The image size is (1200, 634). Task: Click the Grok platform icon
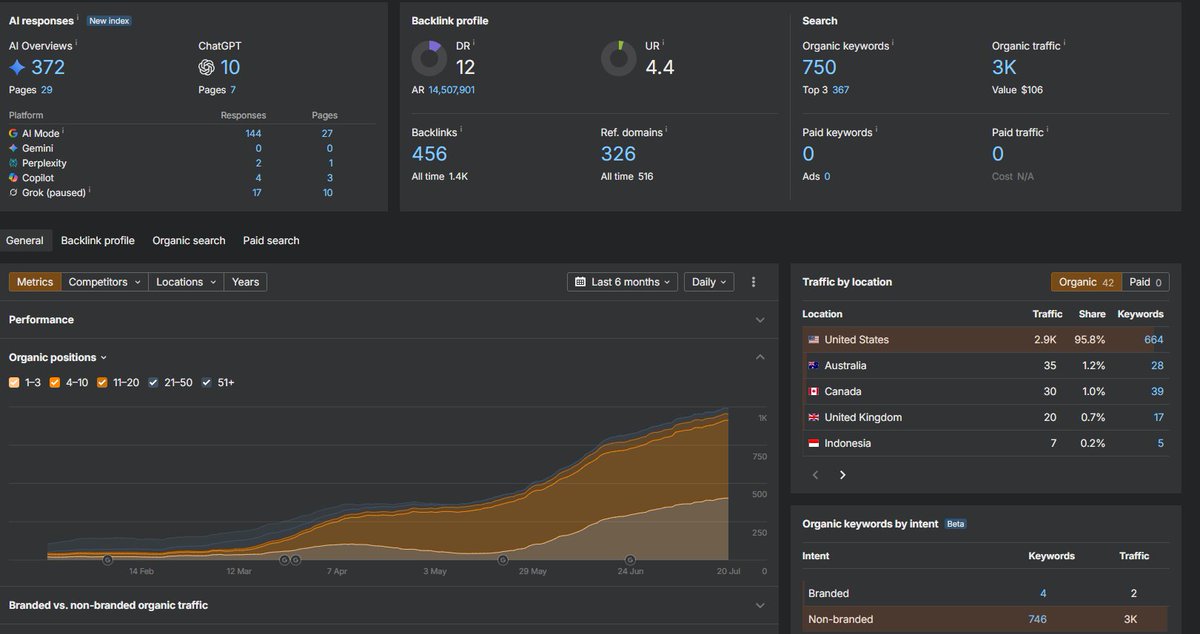pyautogui.click(x=13, y=192)
